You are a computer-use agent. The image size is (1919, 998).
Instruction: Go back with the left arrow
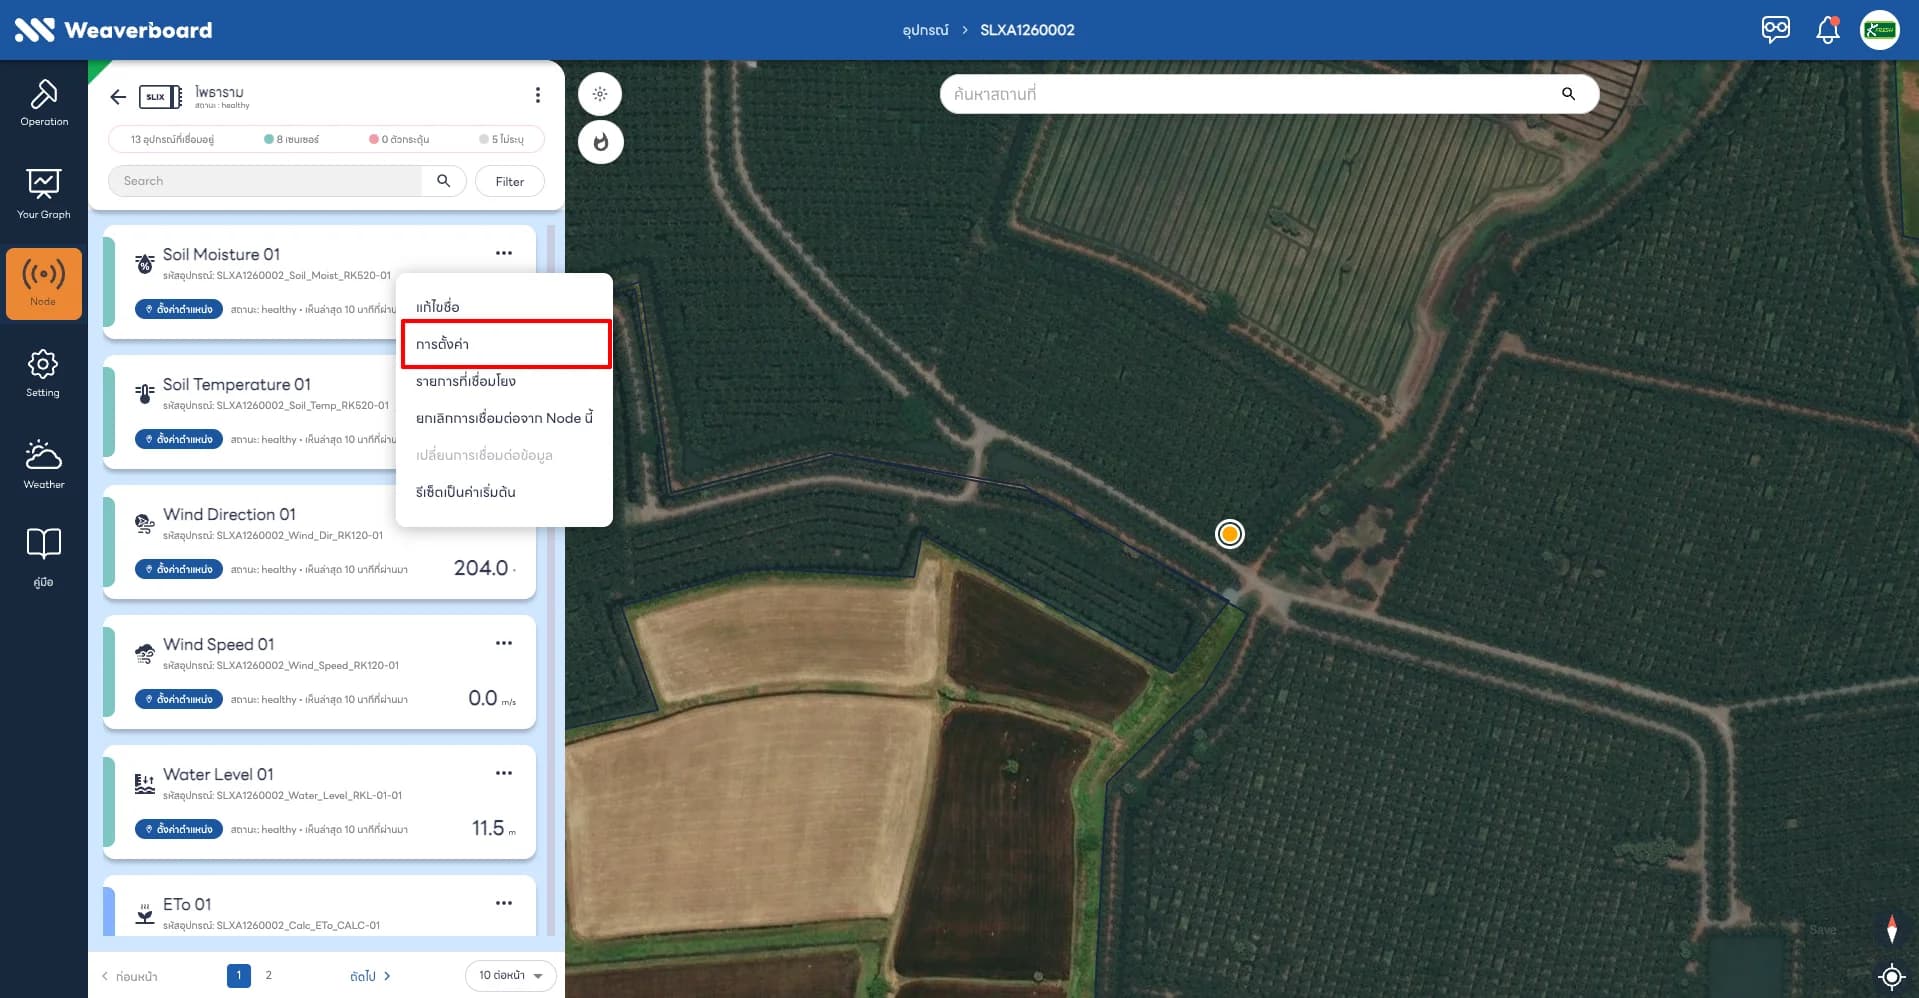tap(118, 97)
